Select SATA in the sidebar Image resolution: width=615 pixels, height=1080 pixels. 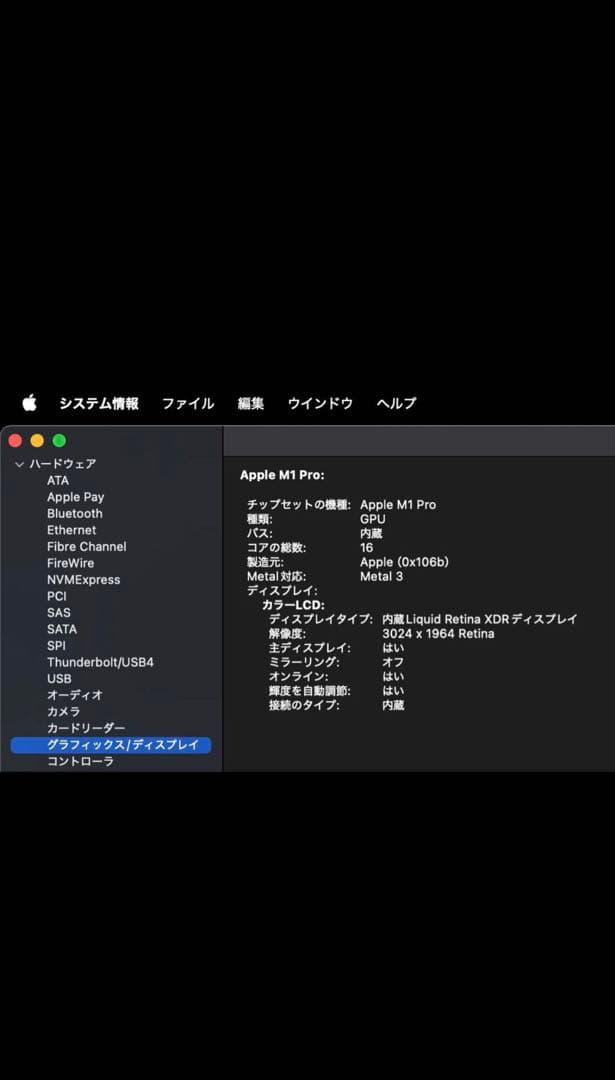point(62,630)
